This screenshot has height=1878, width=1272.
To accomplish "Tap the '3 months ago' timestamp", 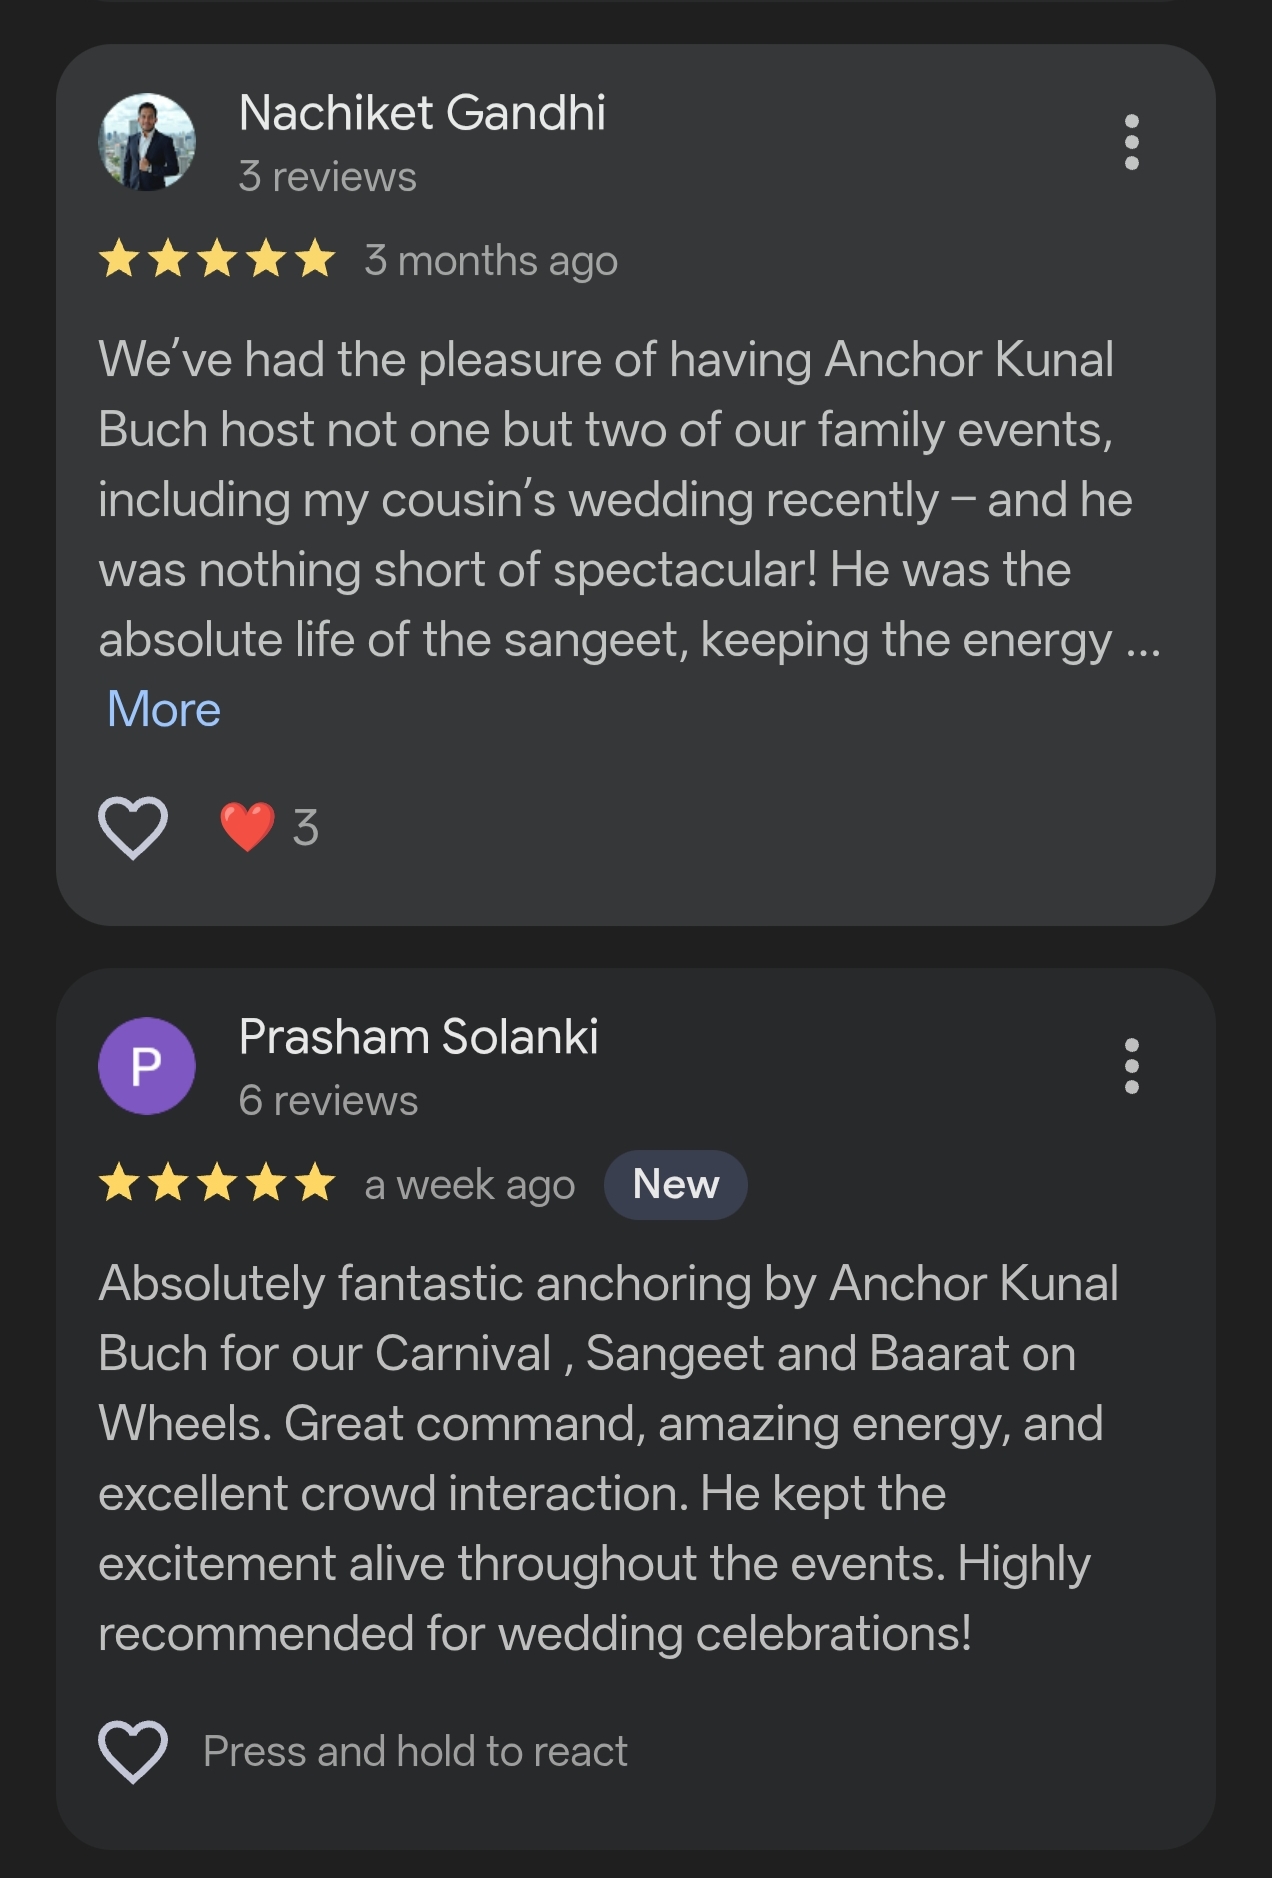I will click(491, 261).
